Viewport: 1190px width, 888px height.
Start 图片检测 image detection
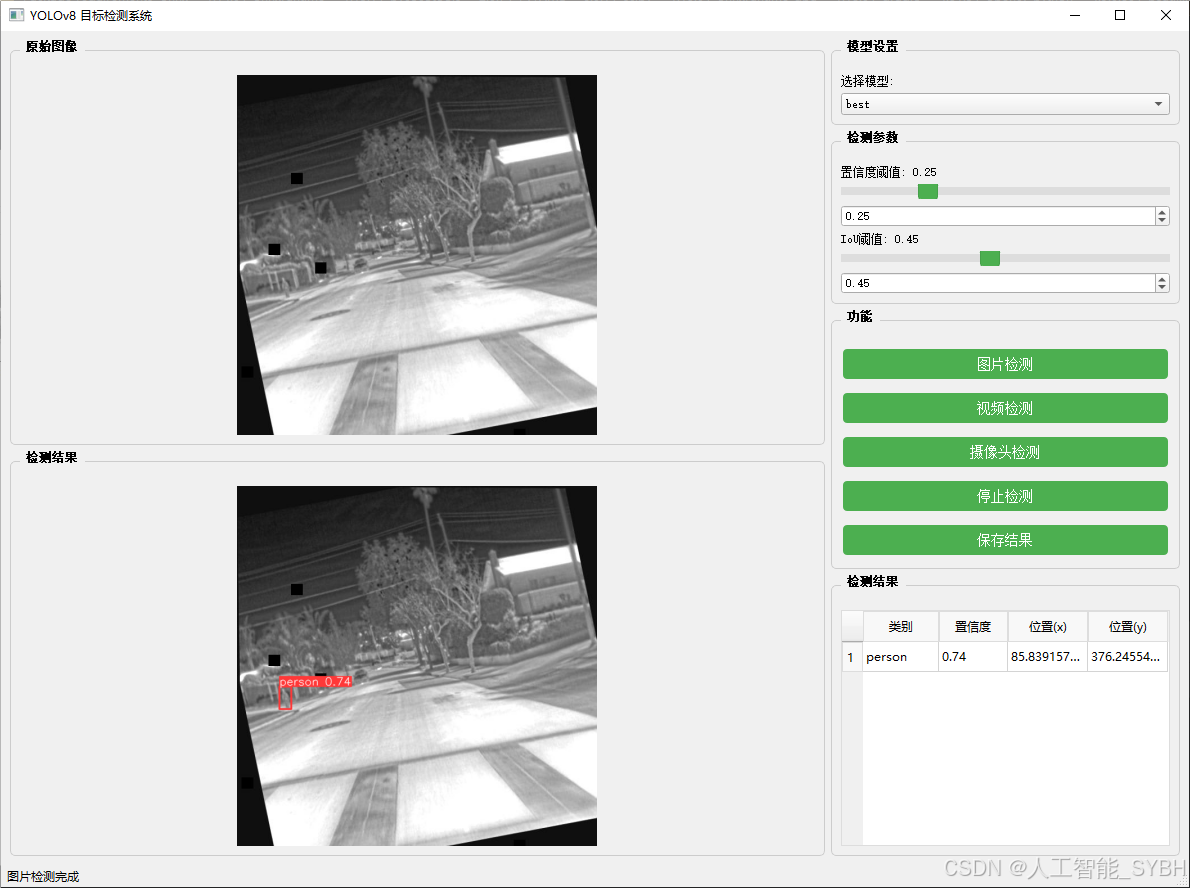(1005, 364)
